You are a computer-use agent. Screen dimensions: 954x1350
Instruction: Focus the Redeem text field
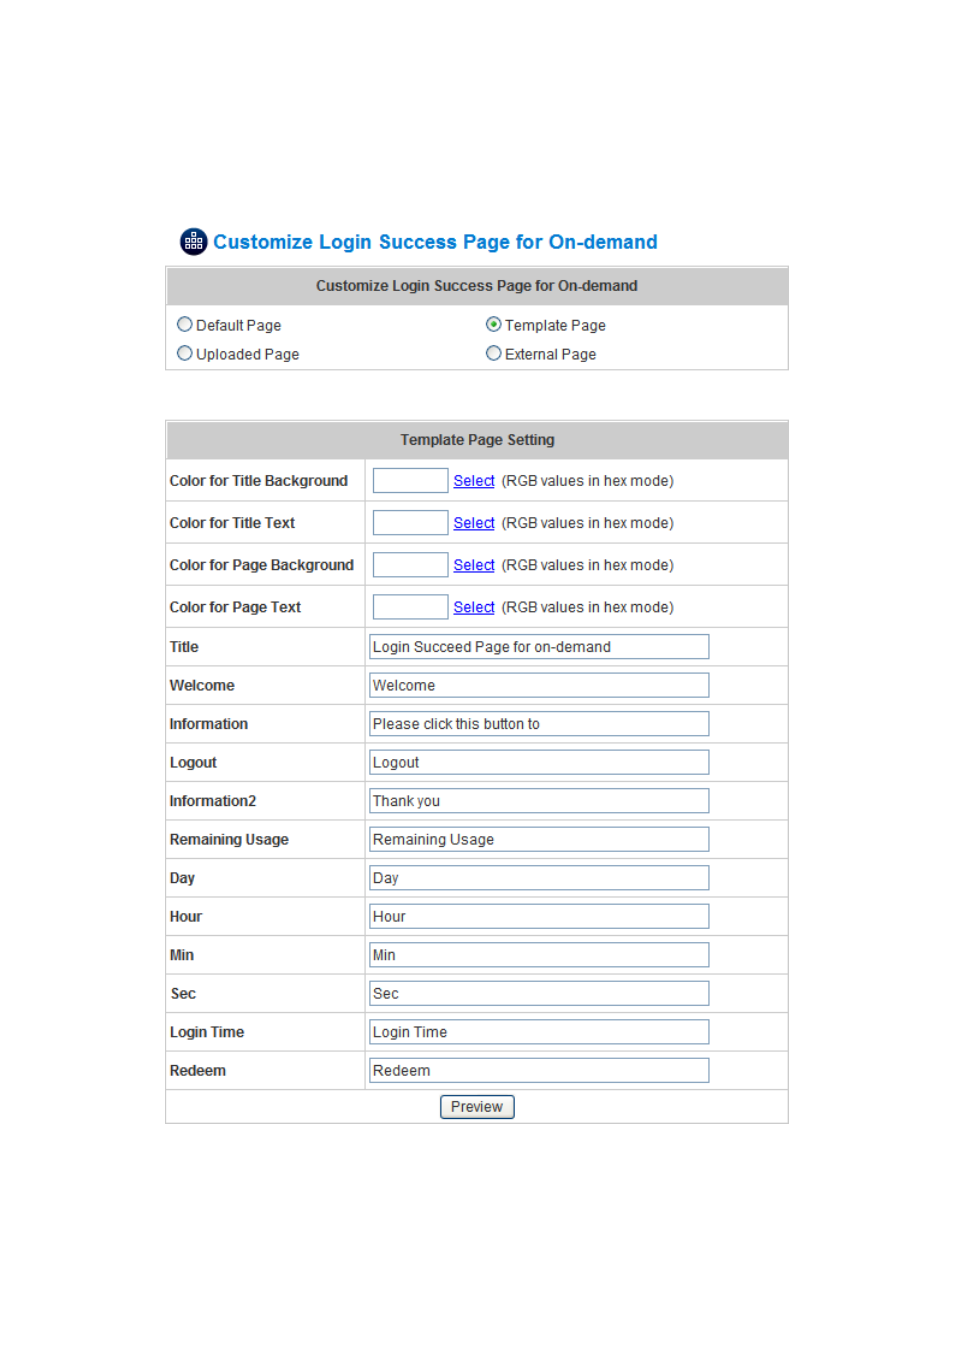[x=539, y=1070]
